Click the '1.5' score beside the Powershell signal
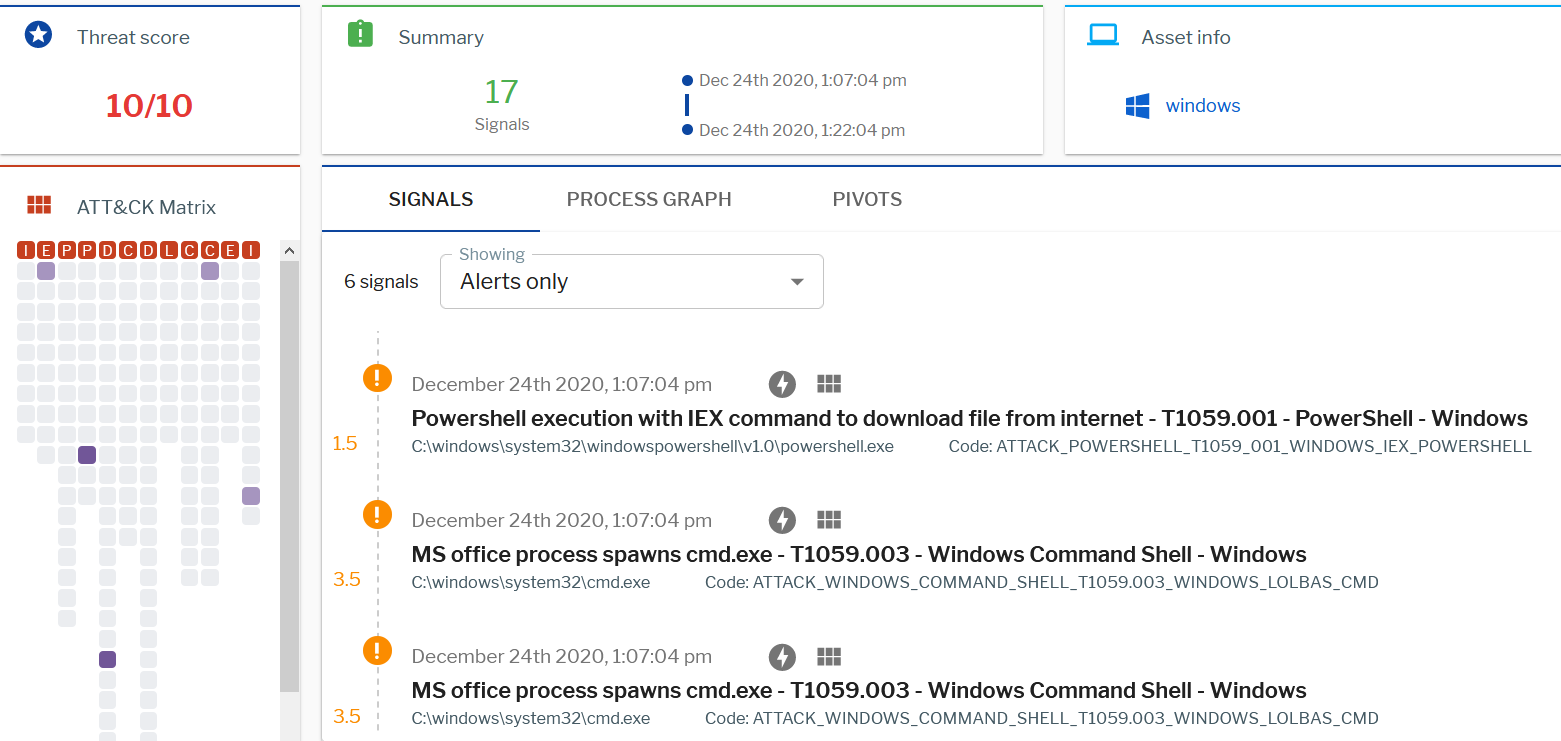Image resolution: width=1561 pixels, height=741 pixels. click(x=345, y=443)
